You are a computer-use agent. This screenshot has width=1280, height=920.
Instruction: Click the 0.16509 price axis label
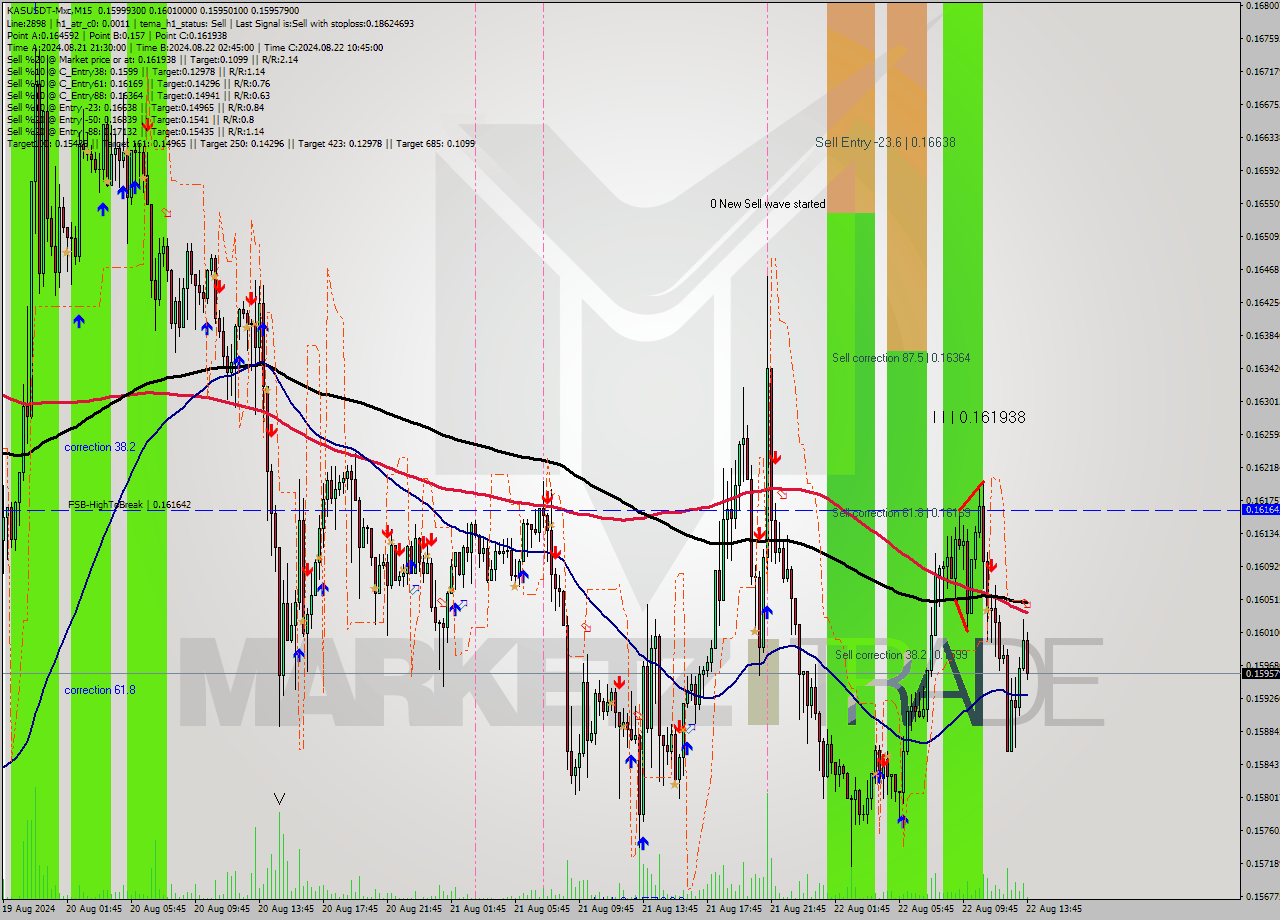[1261, 236]
